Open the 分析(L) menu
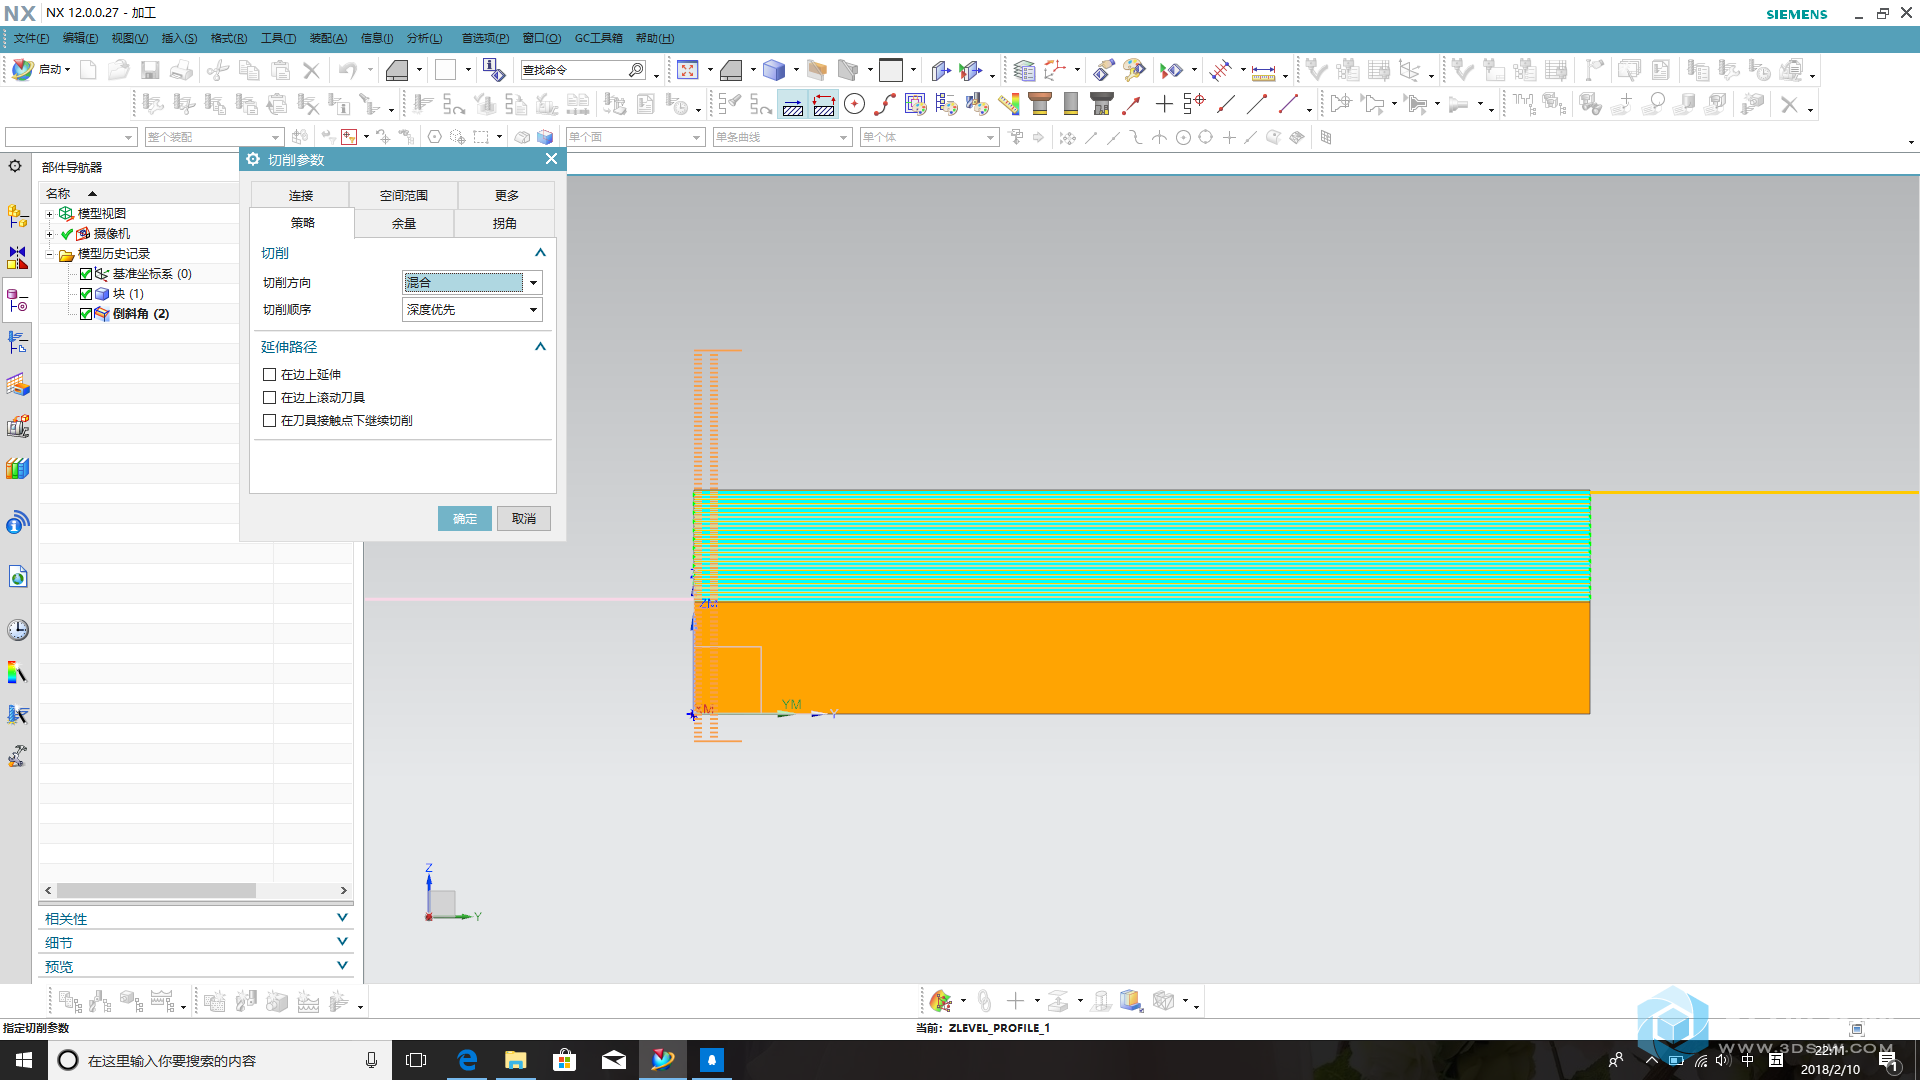The image size is (1920, 1080). (x=424, y=38)
